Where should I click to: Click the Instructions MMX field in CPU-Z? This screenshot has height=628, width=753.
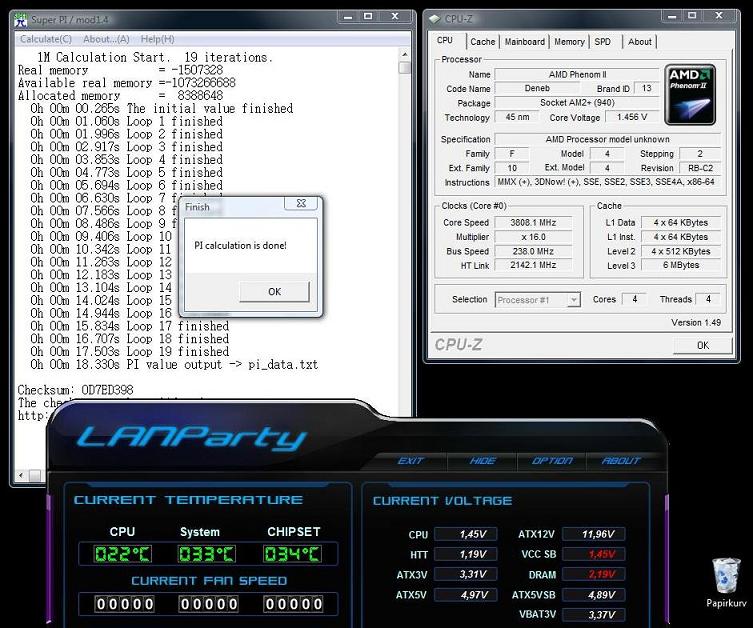coord(607,182)
